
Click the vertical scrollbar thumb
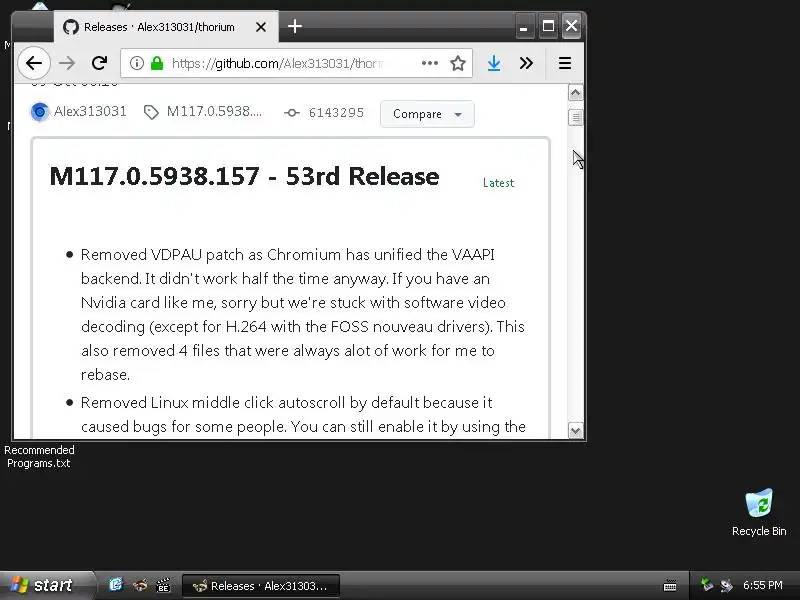575,117
